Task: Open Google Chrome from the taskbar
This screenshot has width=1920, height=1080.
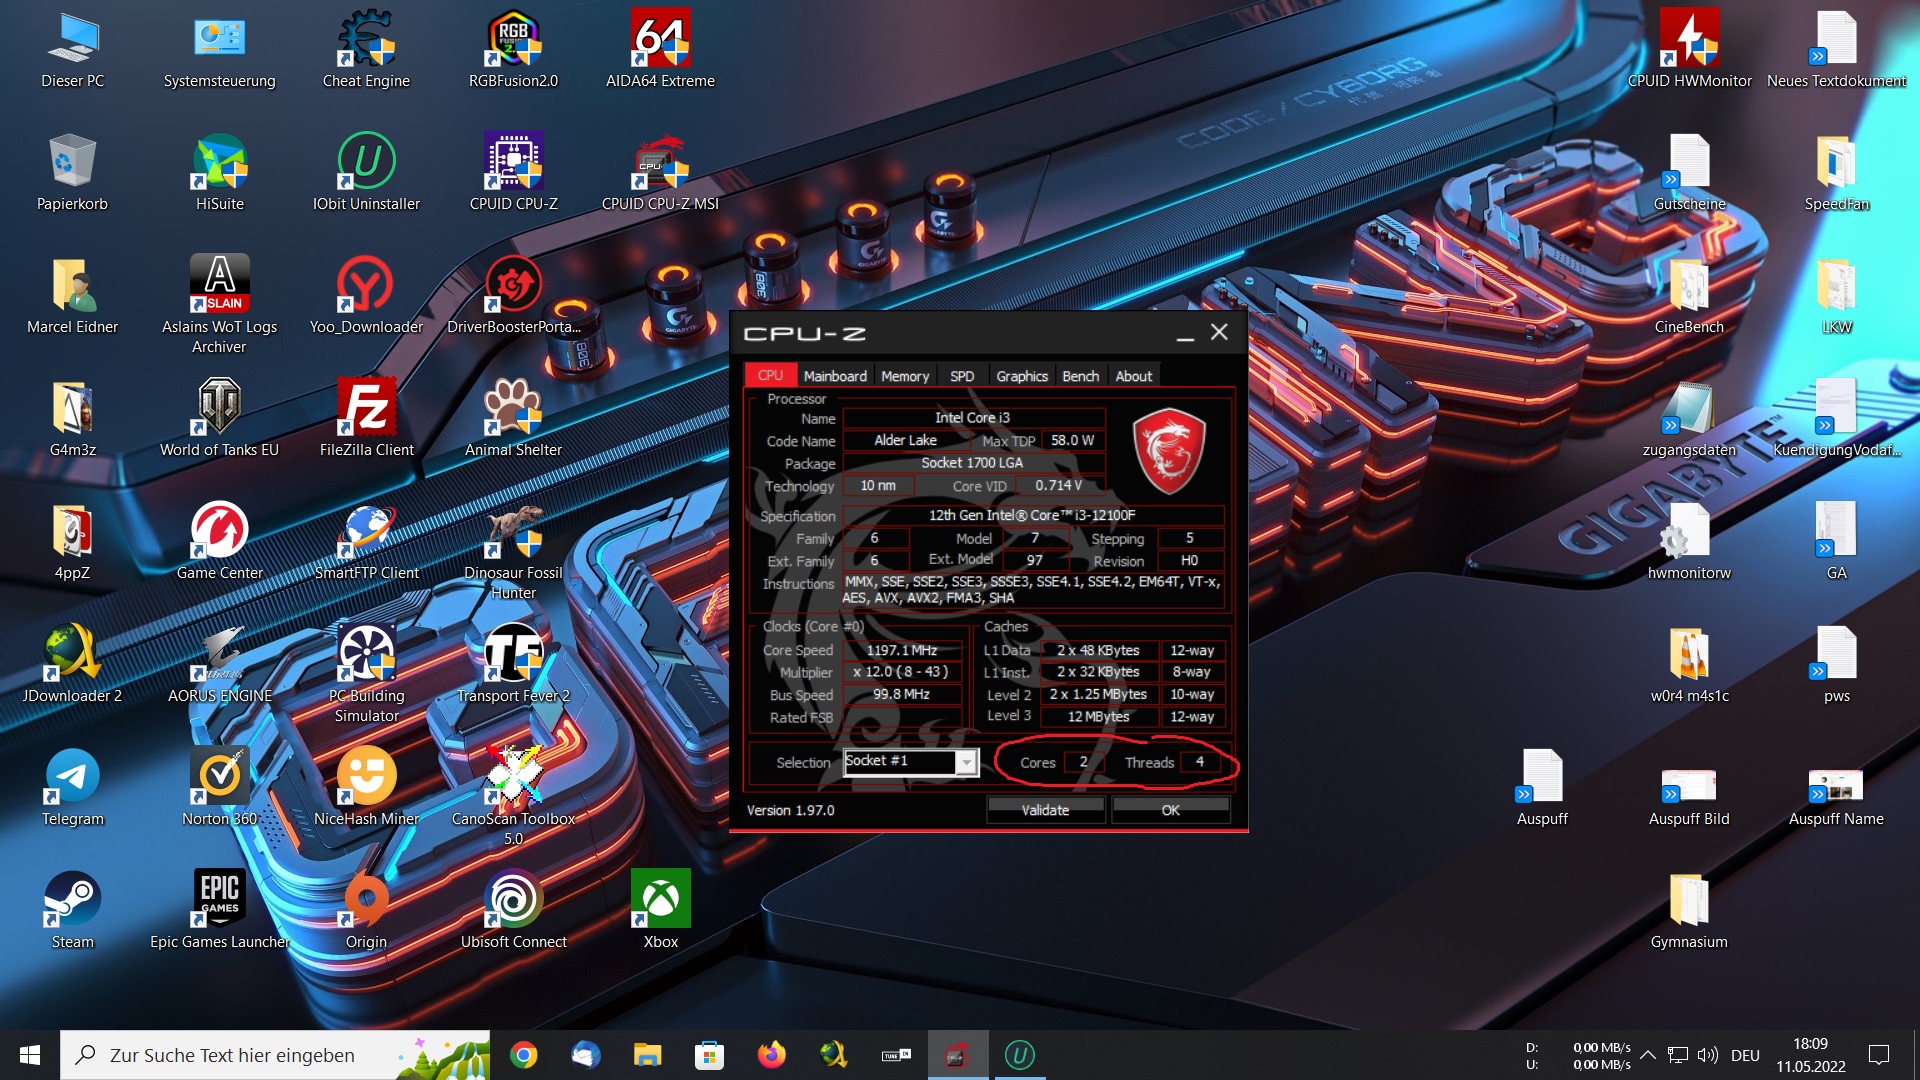Action: 523,1055
